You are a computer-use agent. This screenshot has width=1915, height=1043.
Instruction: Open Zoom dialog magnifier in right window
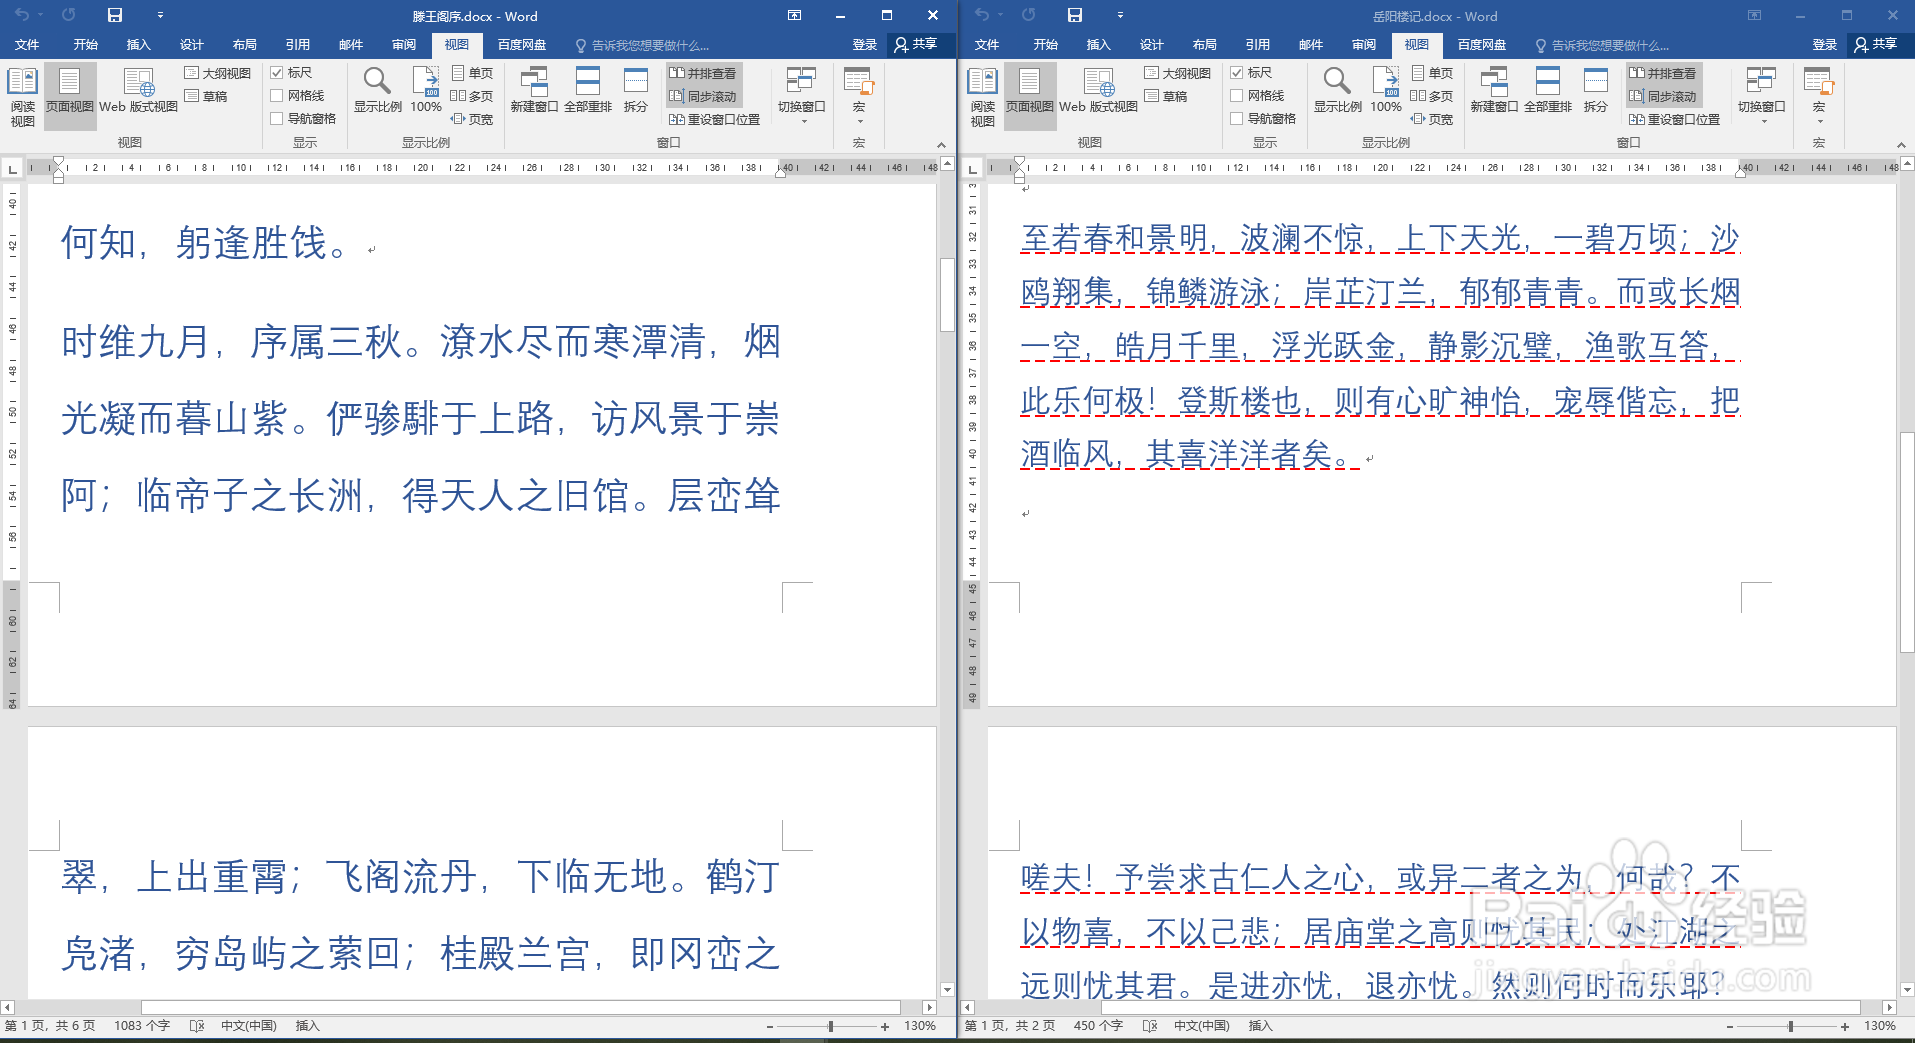(x=1337, y=90)
